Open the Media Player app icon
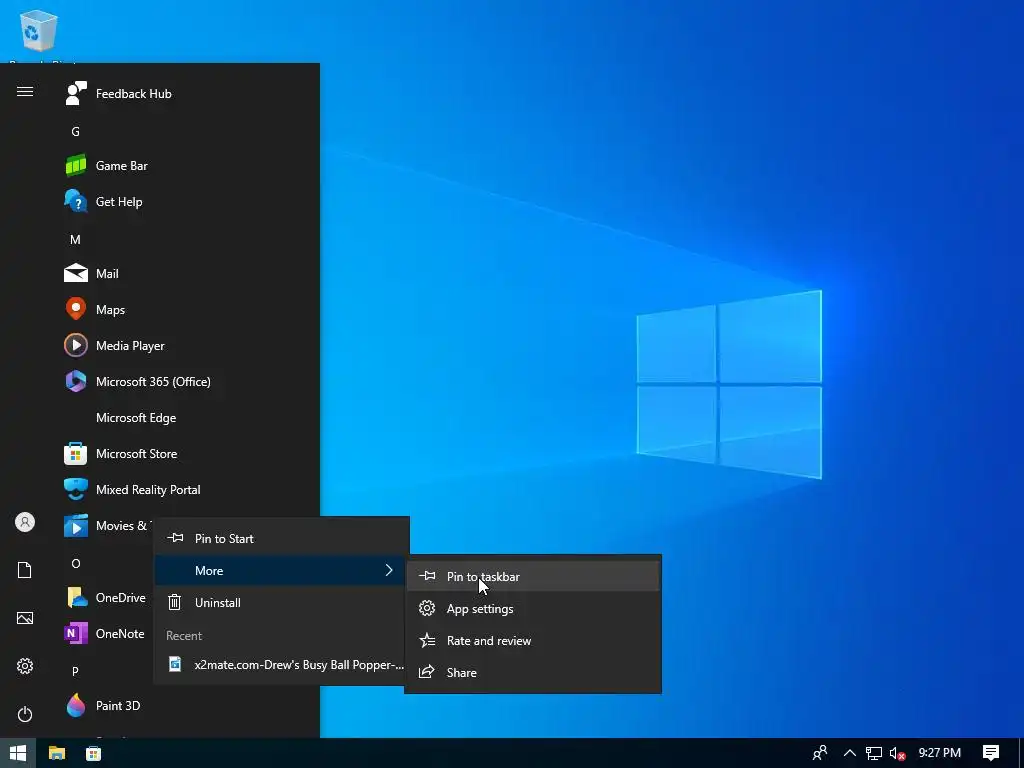 click(x=76, y=345)
